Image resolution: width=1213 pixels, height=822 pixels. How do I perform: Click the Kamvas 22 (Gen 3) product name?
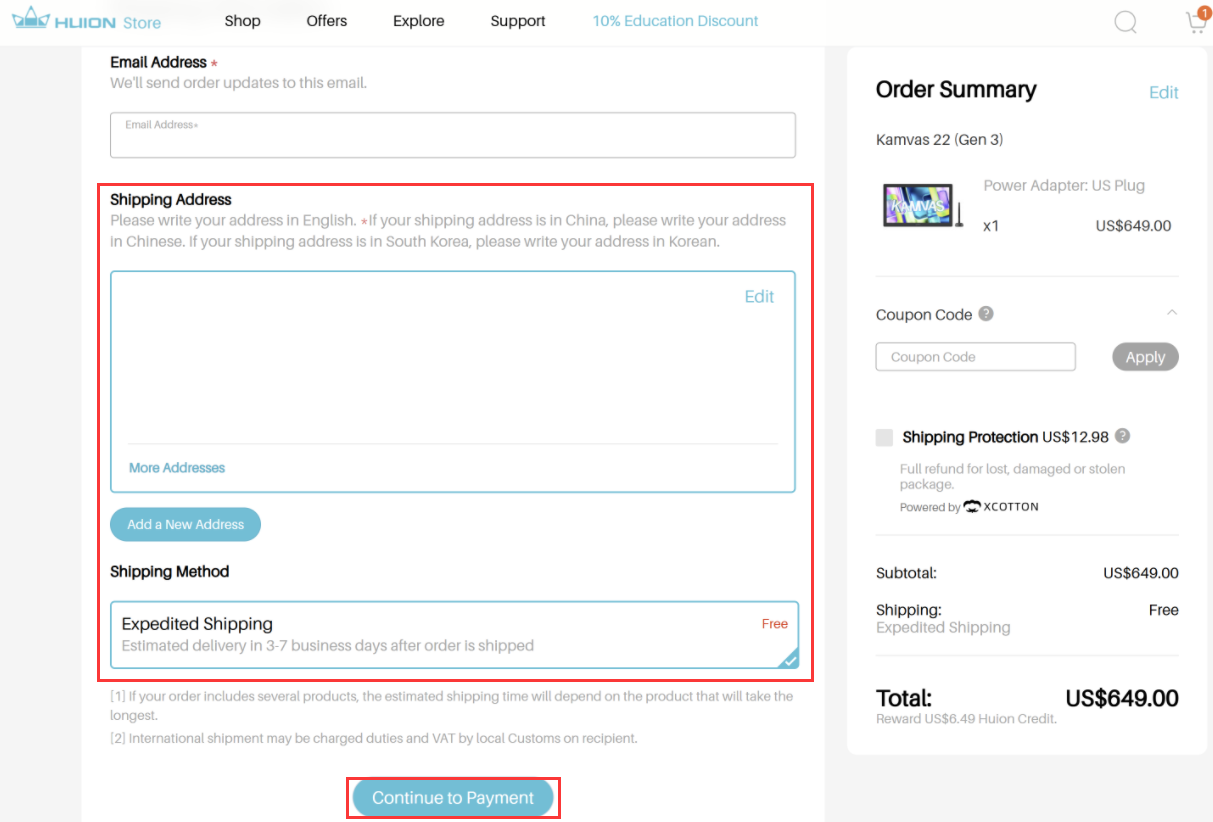pyautogui.click(x=939, y=139)
